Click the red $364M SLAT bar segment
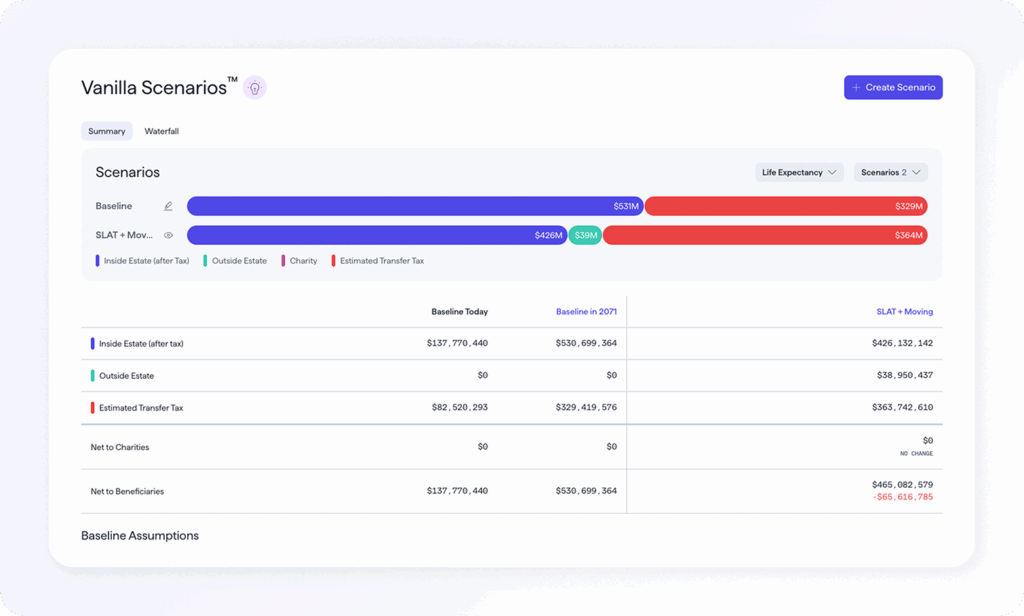 coord(765,236)
